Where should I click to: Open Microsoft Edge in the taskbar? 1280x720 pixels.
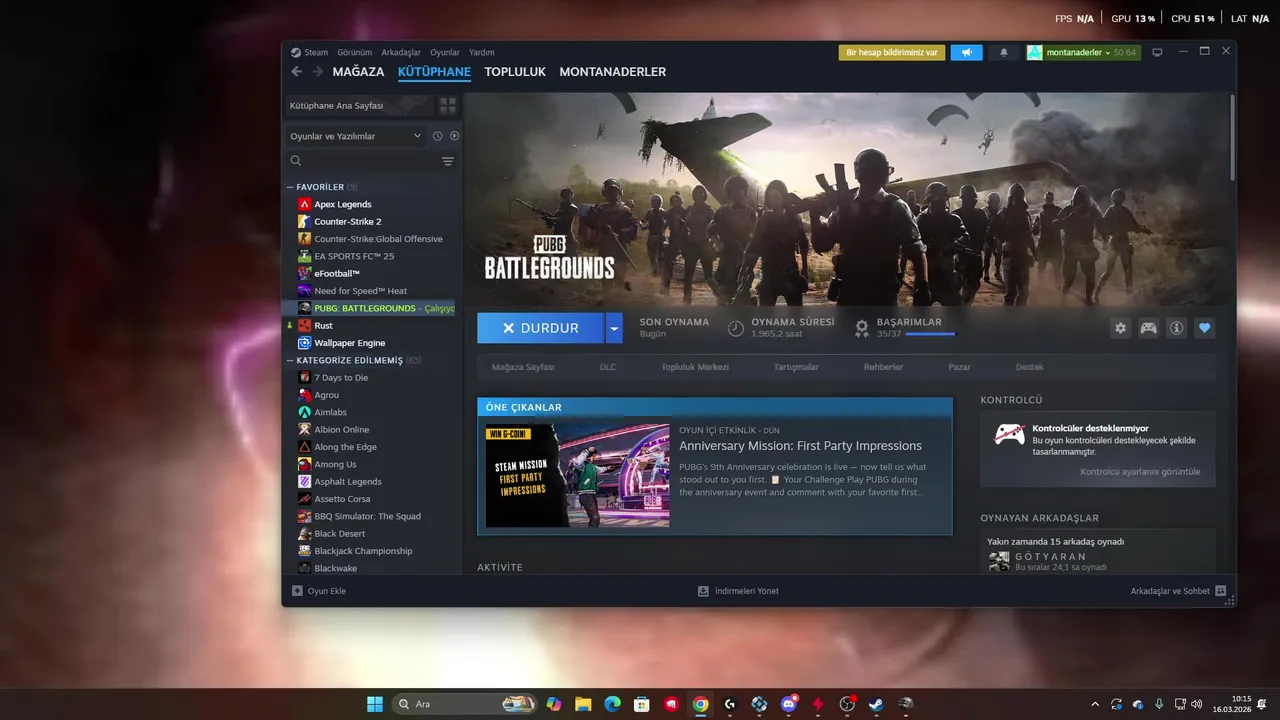612,704
